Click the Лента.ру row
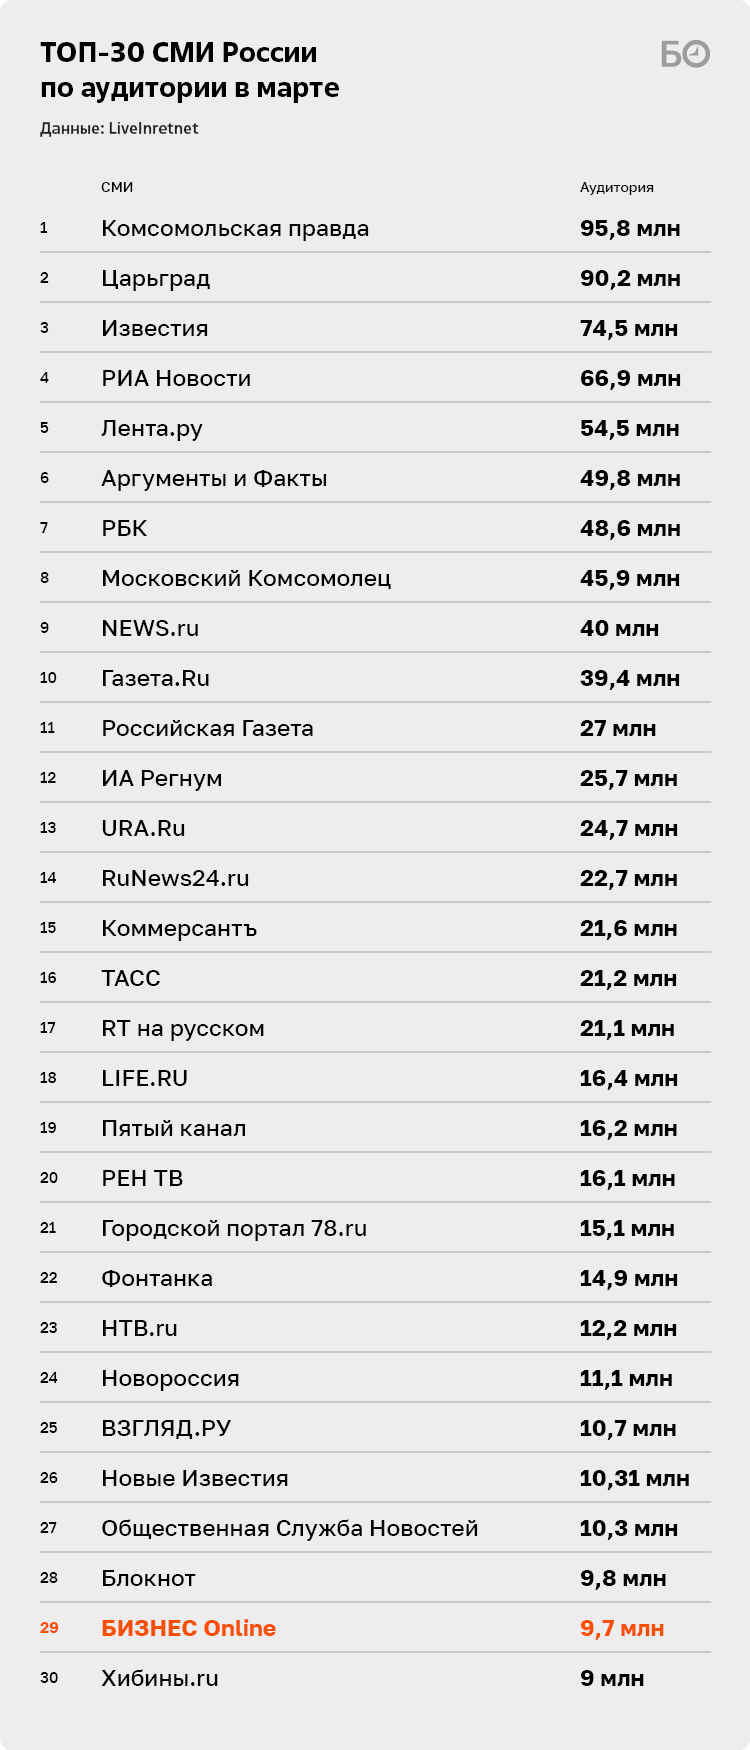Image resolution: width=750 pixels, height=1750 pixels. 375,428
